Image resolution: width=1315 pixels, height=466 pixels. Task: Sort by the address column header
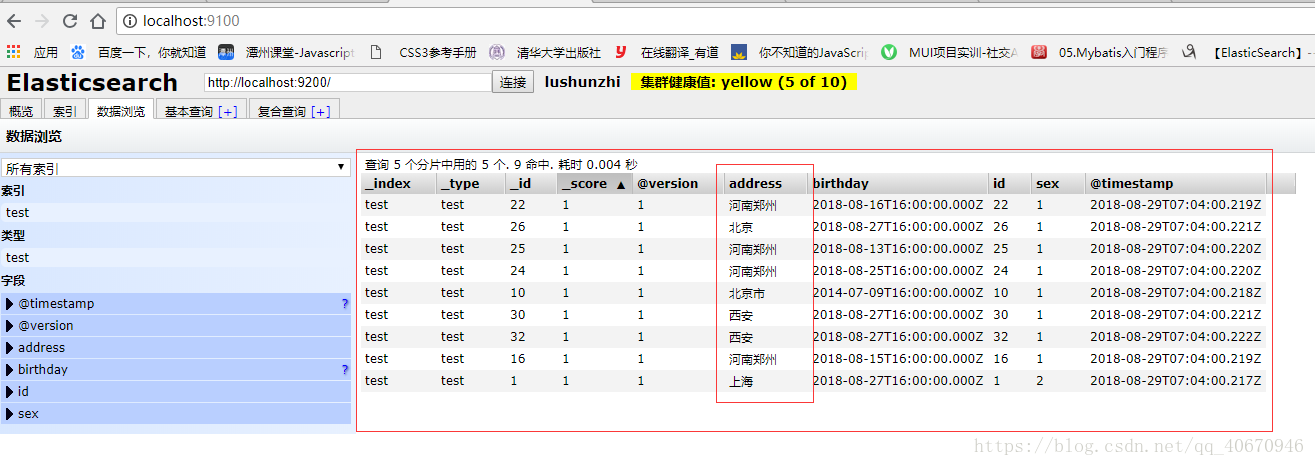(766, 183)
